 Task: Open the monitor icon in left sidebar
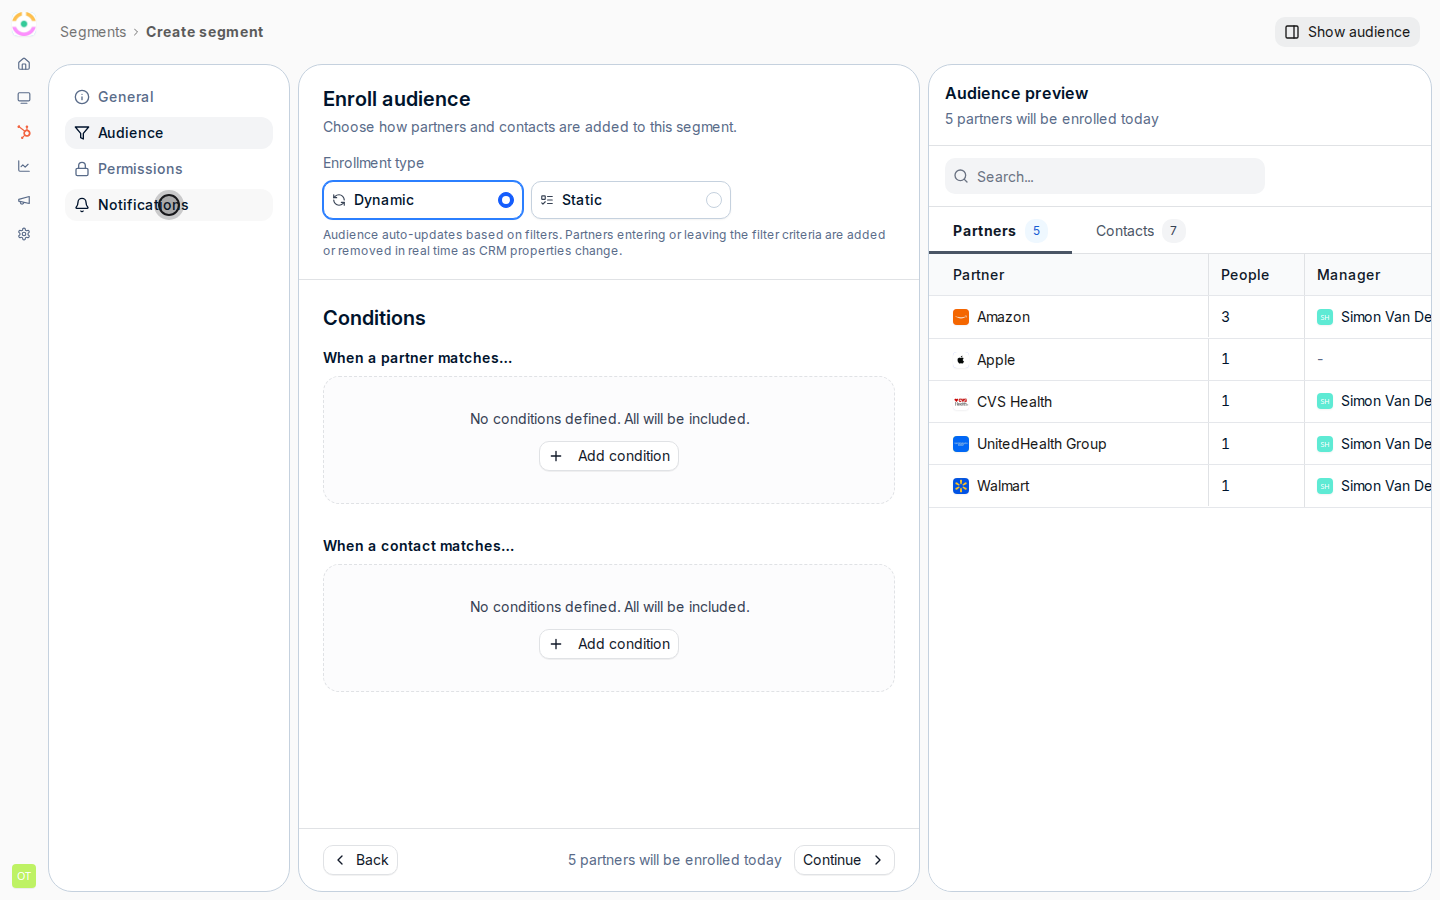pos(24,98)
